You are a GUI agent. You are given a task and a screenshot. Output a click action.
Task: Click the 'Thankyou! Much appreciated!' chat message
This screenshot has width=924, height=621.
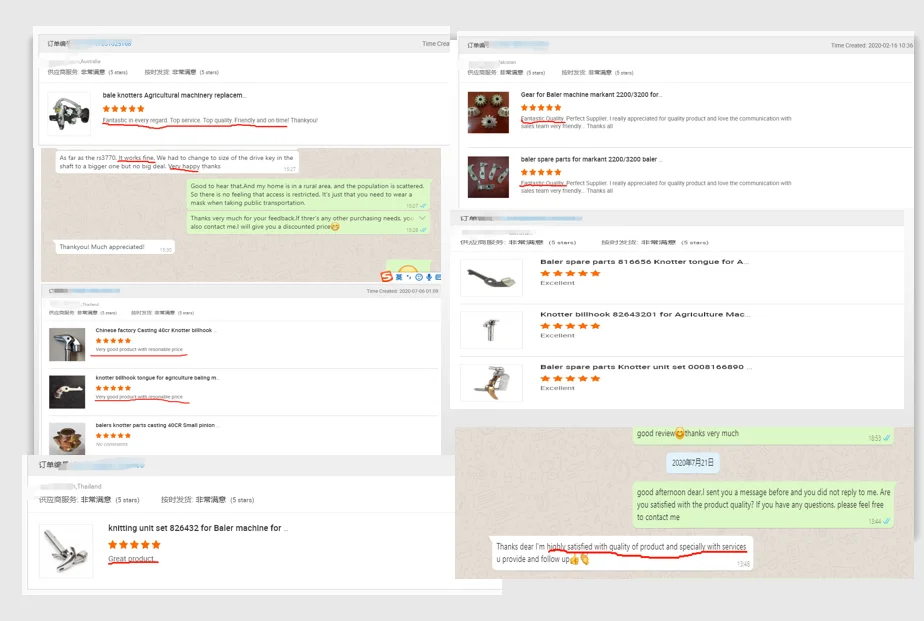(x=114, y=247)
